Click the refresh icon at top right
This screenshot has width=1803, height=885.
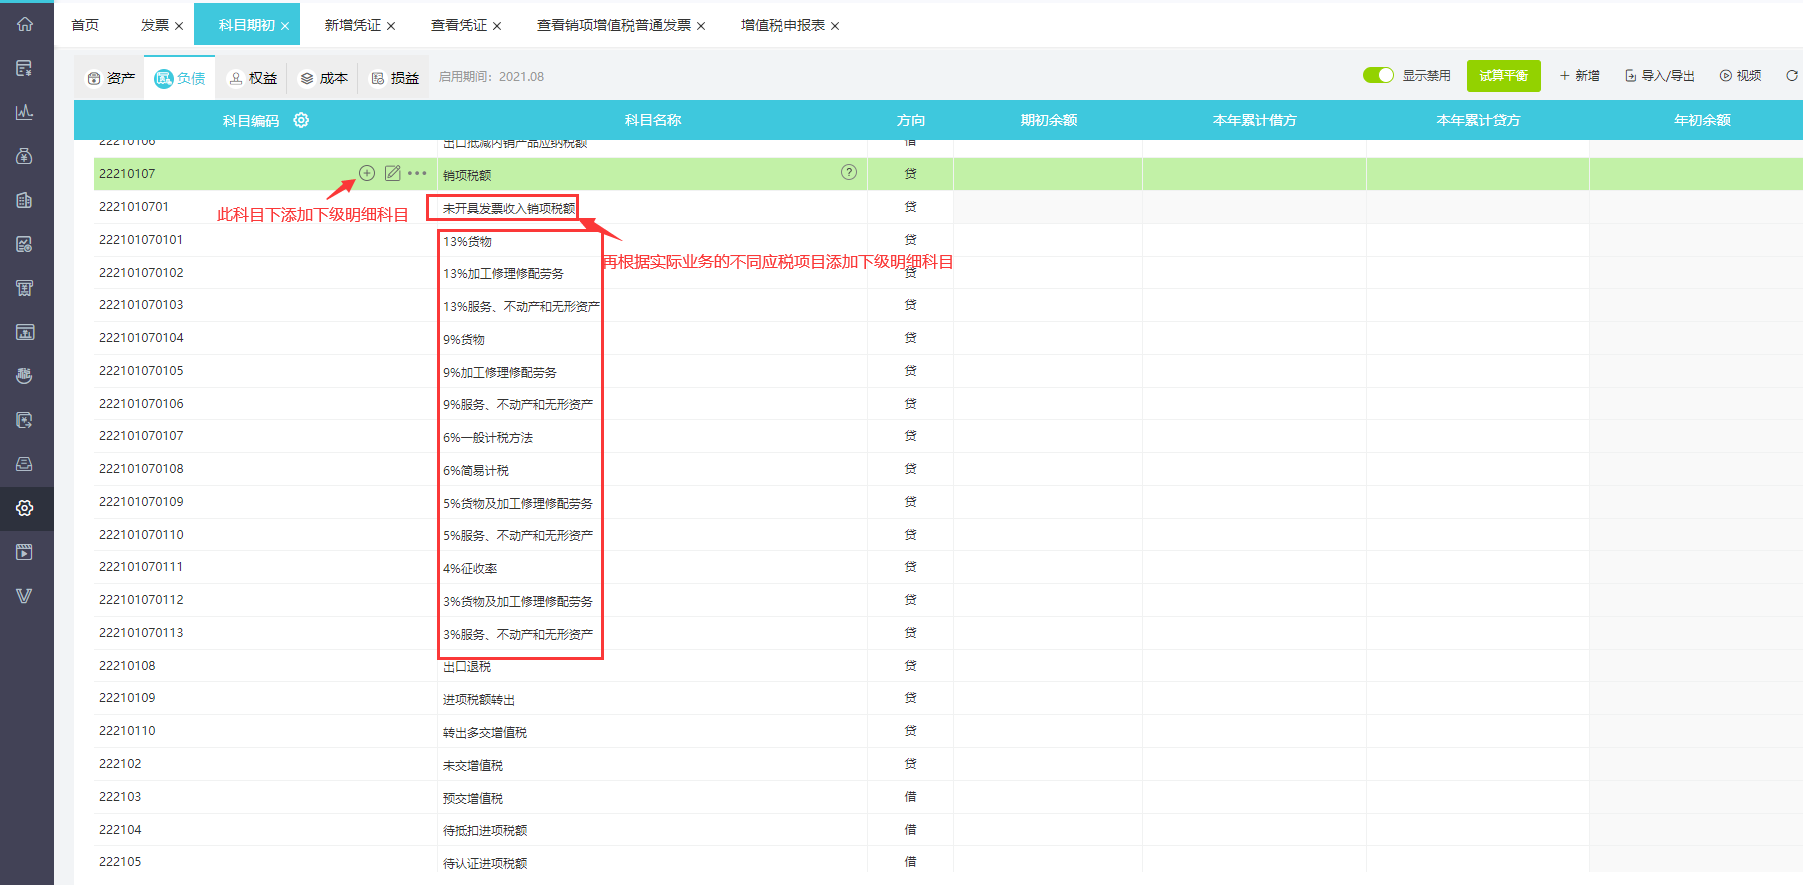[1791, 76]
